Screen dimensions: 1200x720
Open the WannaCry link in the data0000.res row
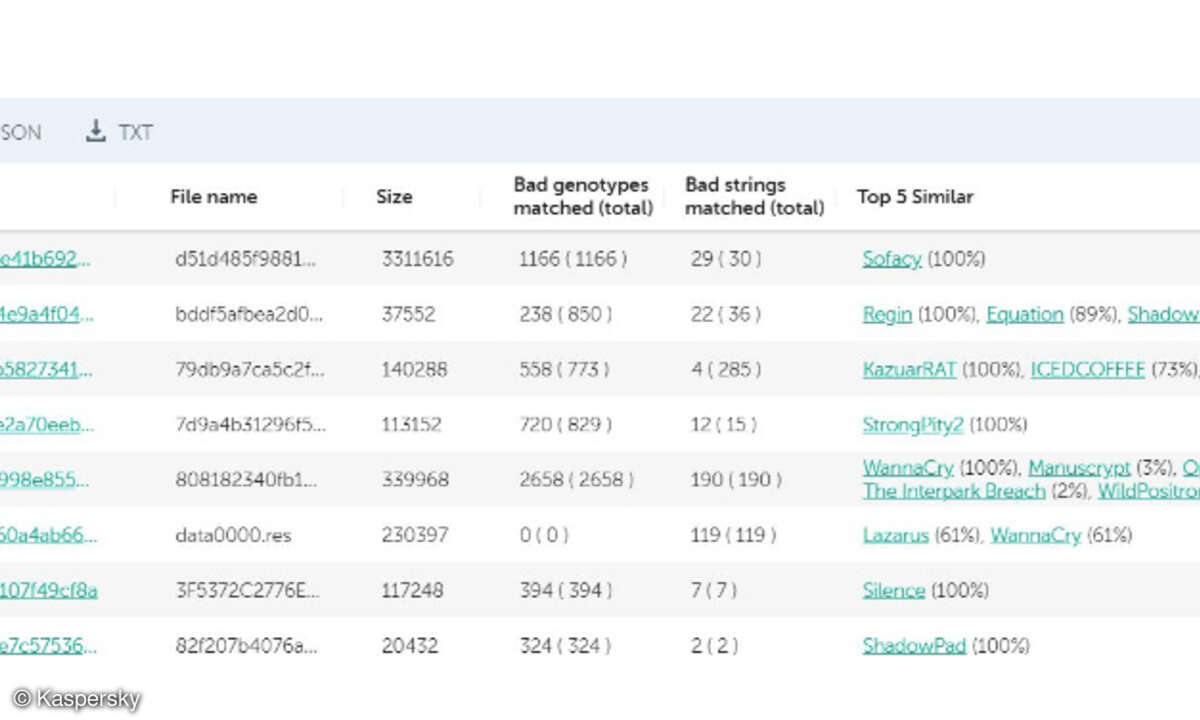(1036, 535)
